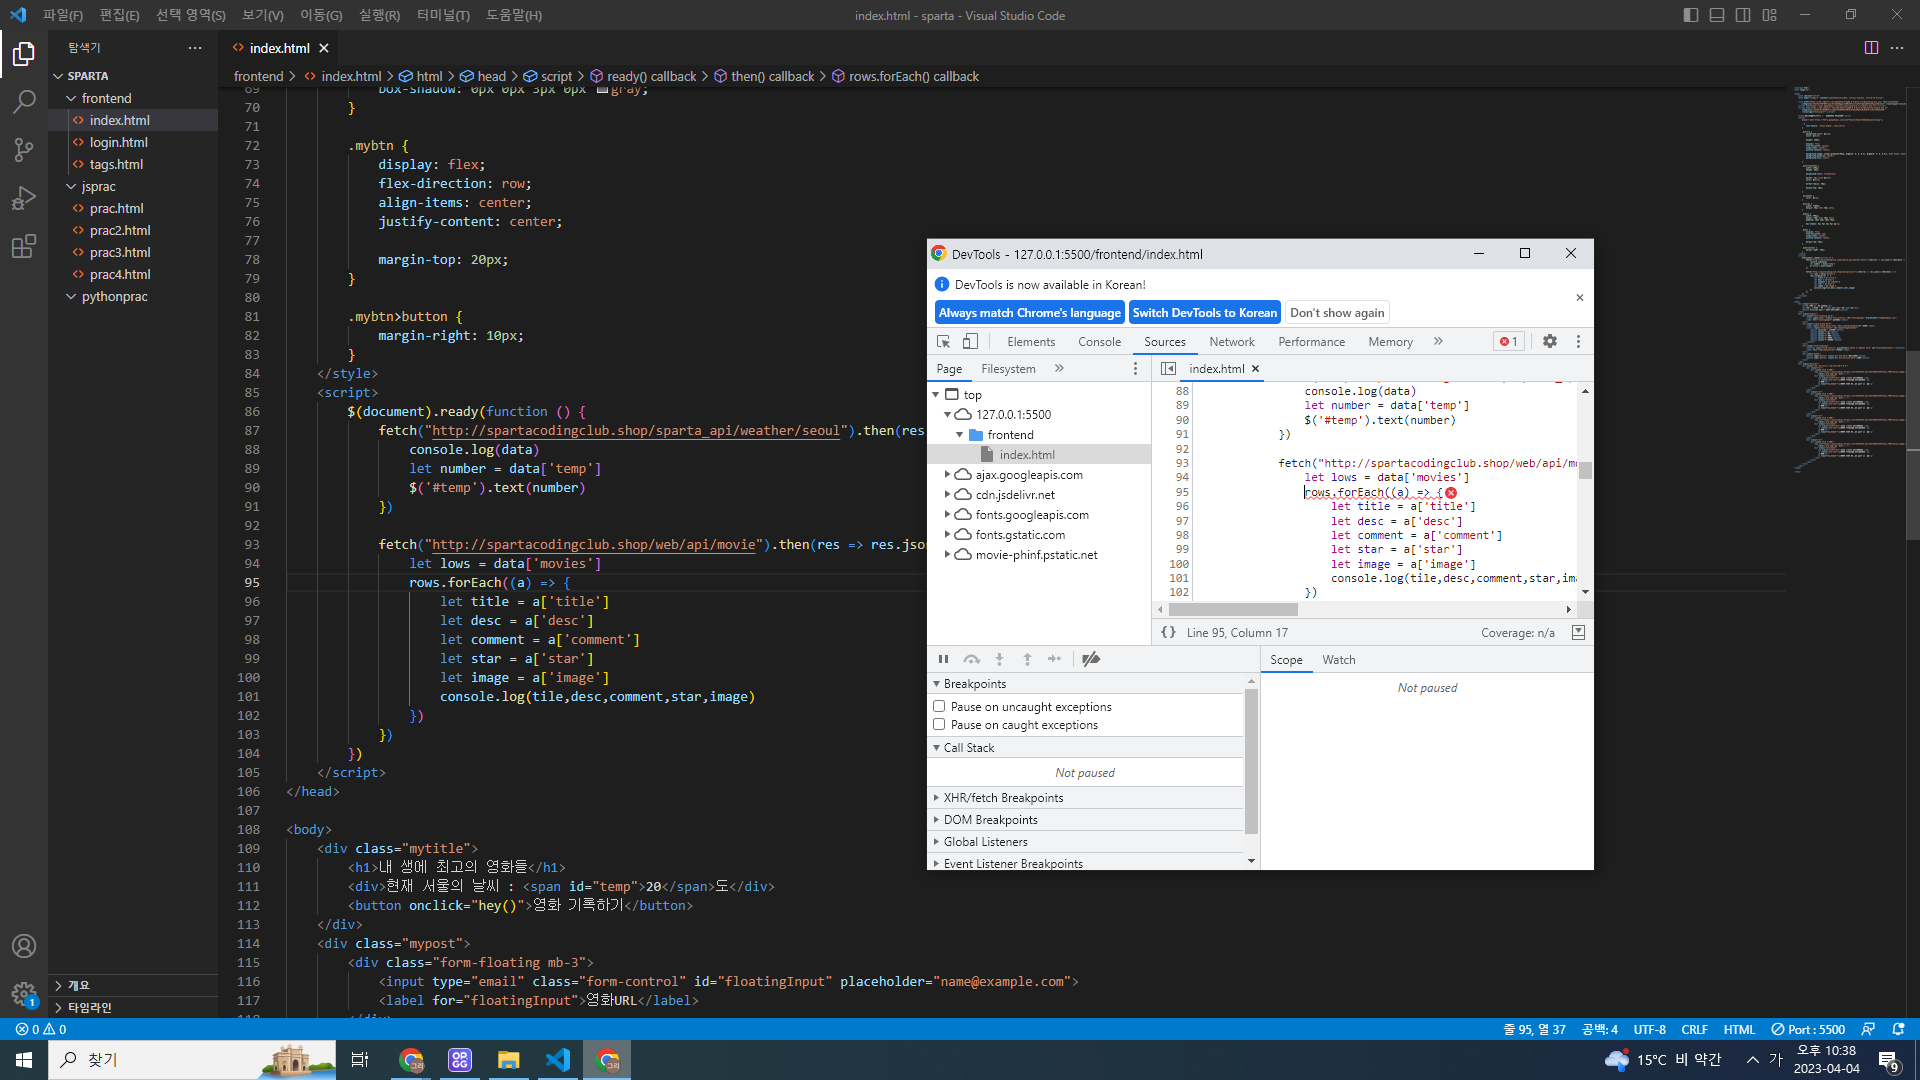Pretty-print the source with the braces icon

click(1168, 633)
